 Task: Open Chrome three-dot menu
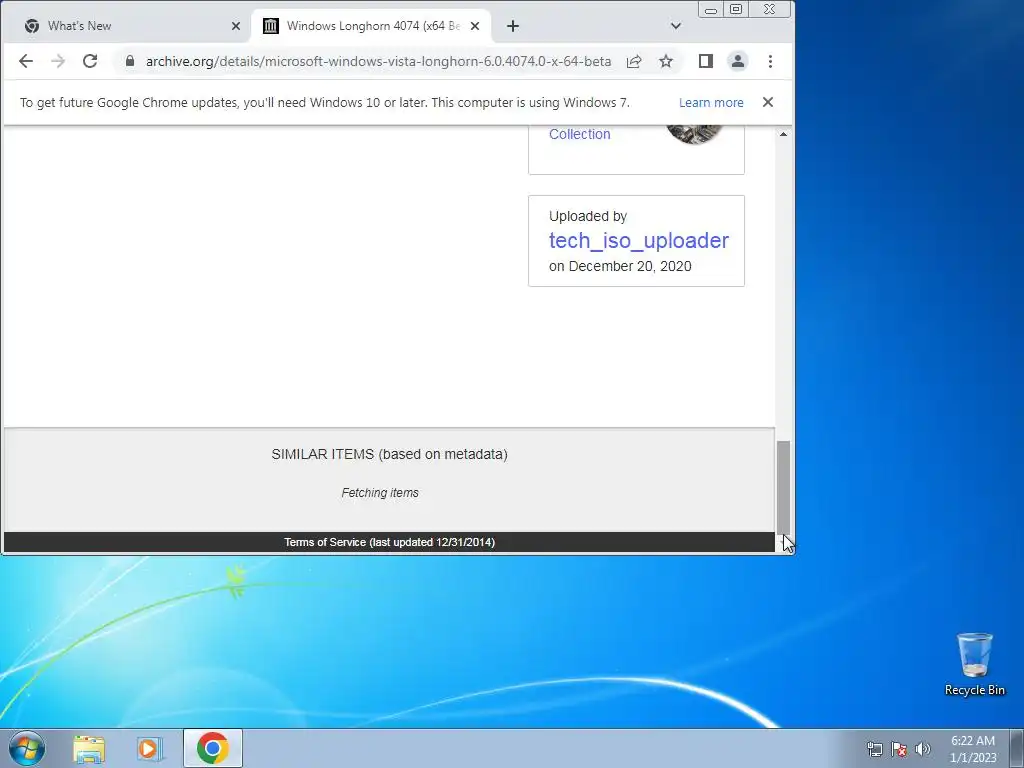[x=770, y=61]
